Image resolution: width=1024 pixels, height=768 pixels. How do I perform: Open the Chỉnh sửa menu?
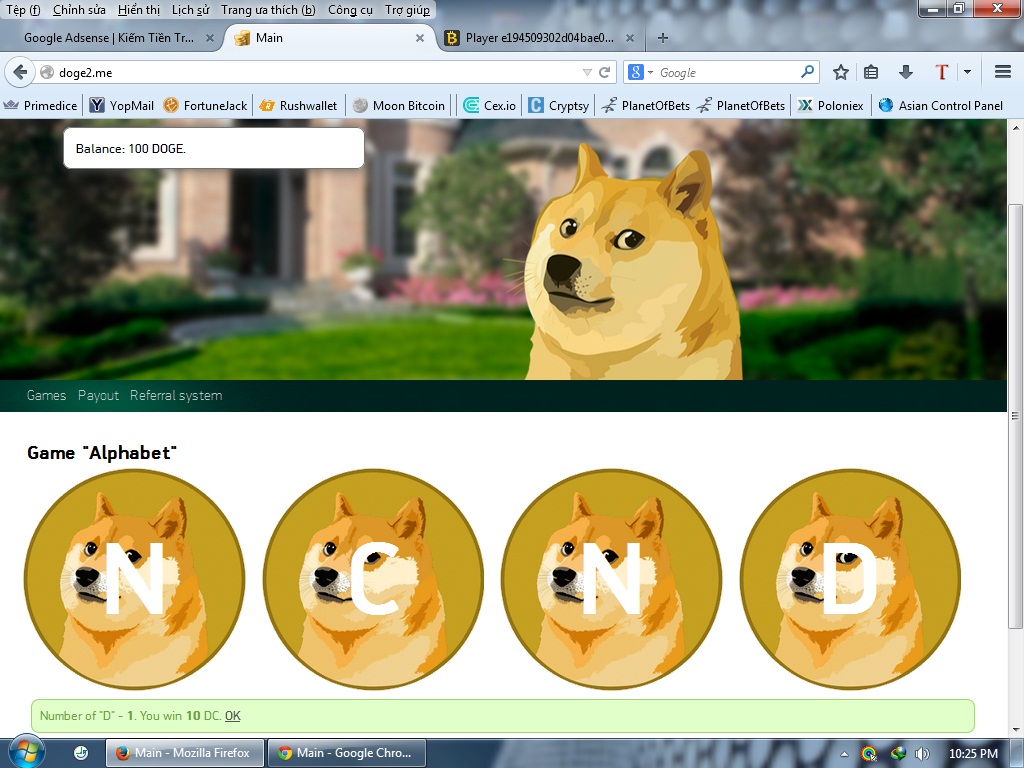tap(79, 10)
